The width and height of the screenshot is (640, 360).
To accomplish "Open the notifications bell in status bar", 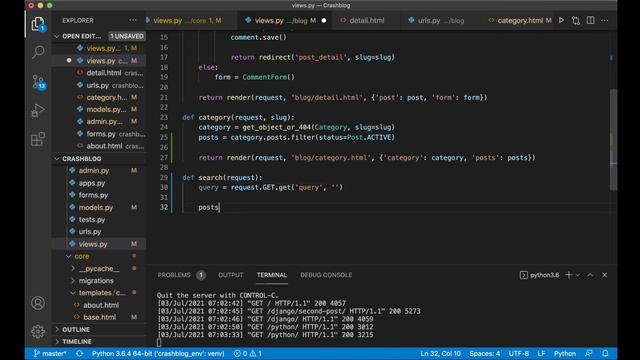I will 605,353.
